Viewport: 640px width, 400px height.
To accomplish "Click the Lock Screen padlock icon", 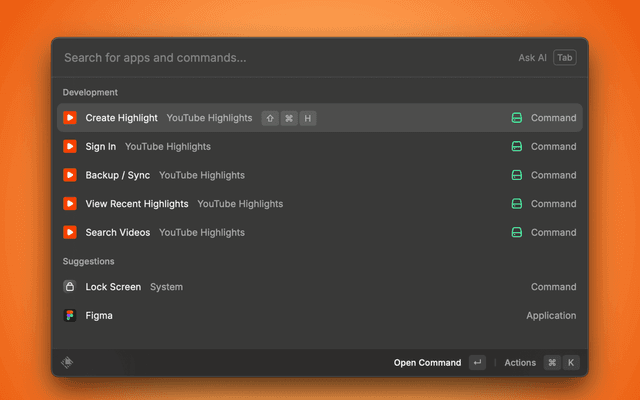I will click(x=70, y=287).
